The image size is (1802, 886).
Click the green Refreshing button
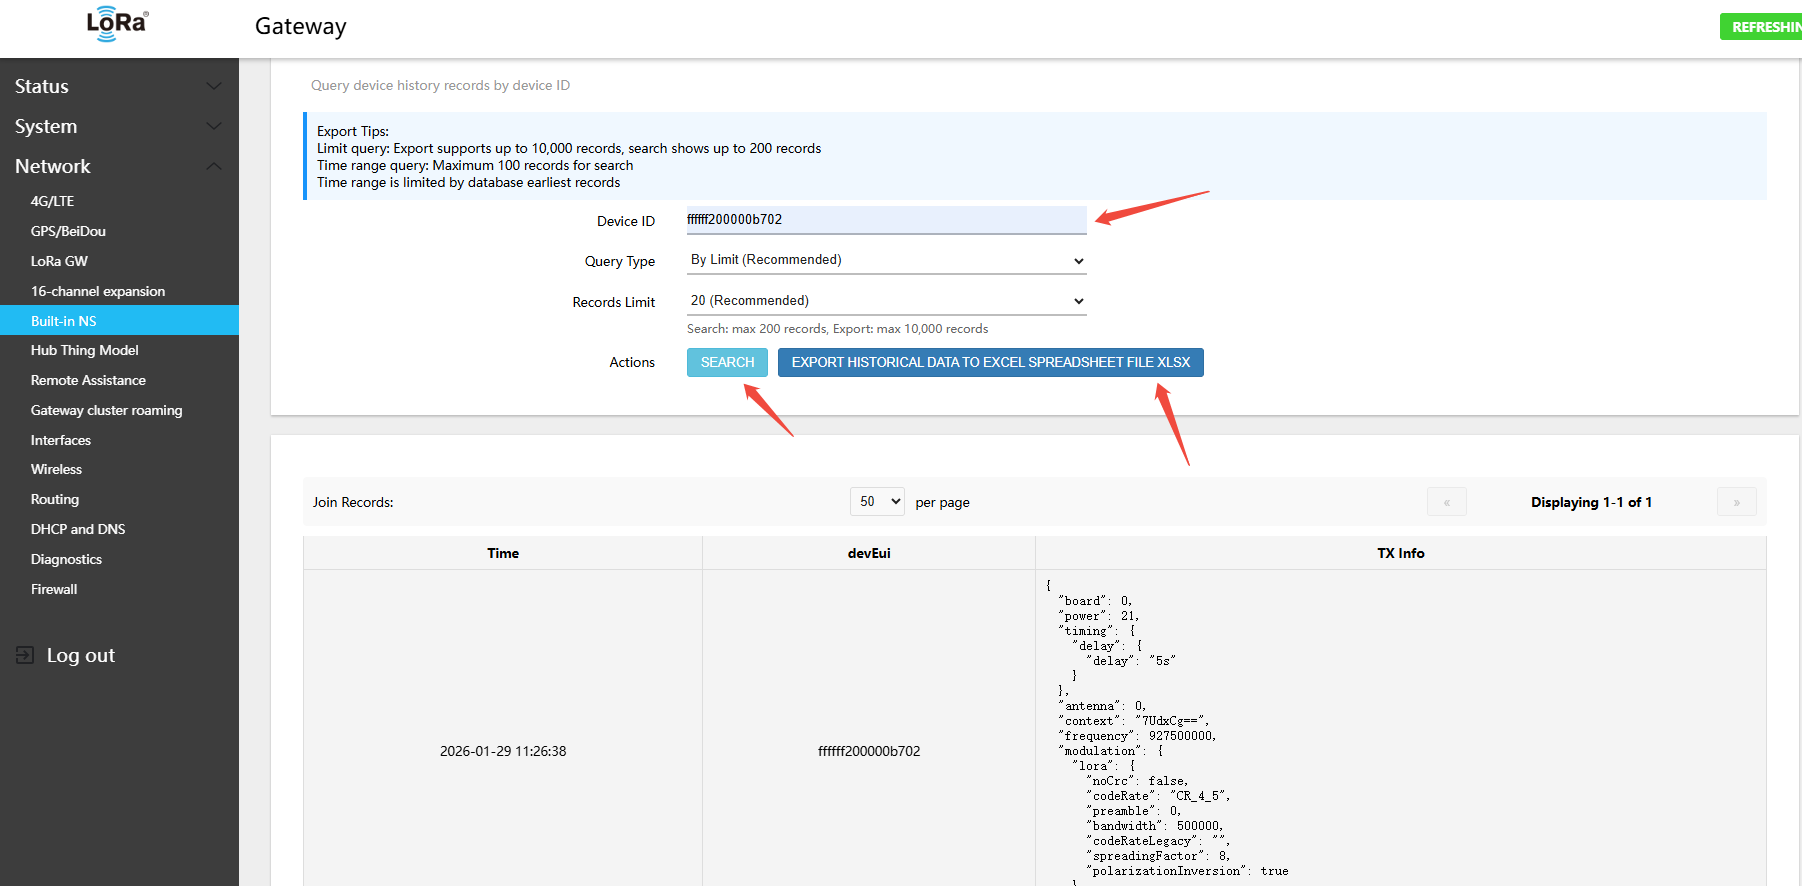1764,27
